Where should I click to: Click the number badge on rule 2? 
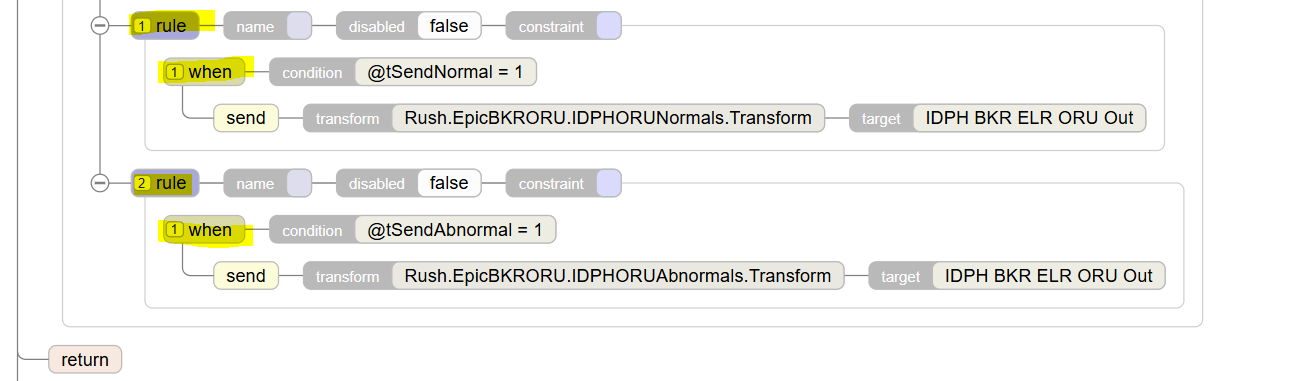click(143, 183)
